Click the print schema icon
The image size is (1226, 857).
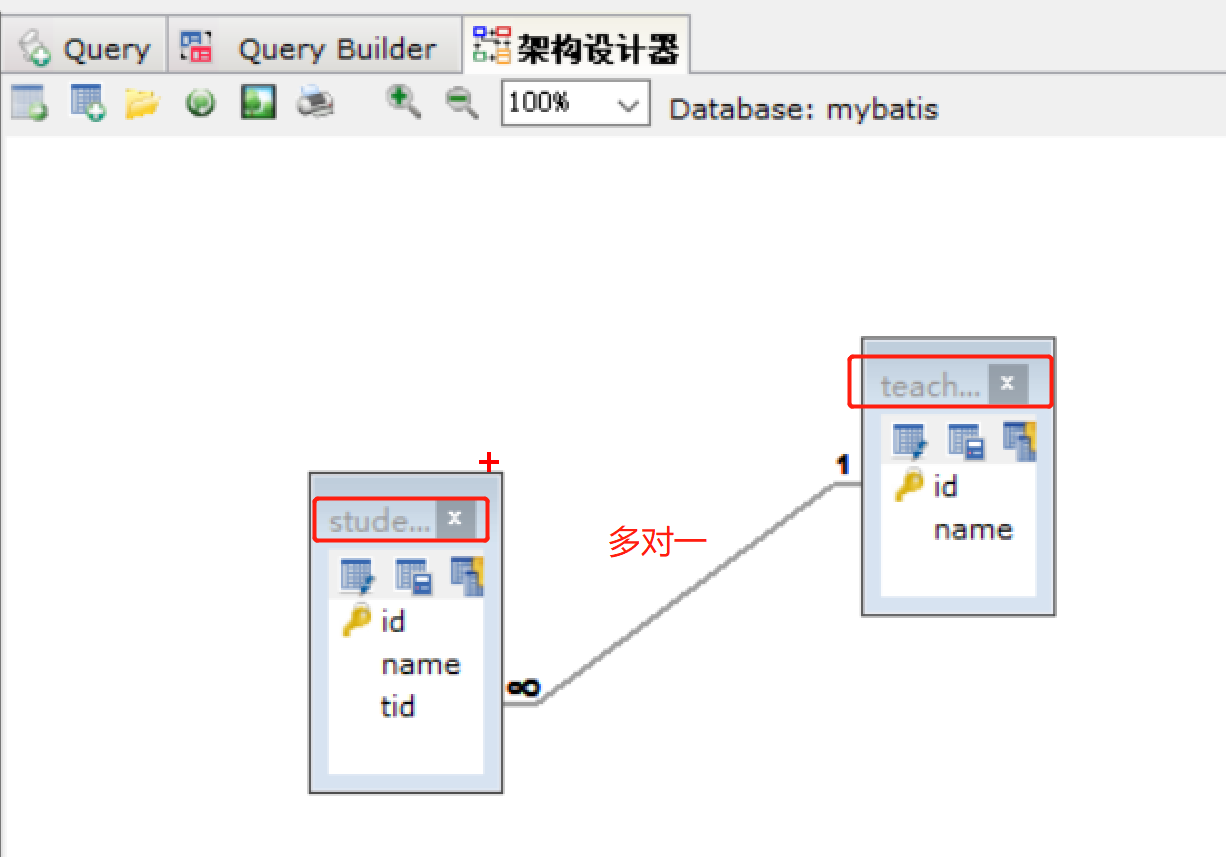316,103
